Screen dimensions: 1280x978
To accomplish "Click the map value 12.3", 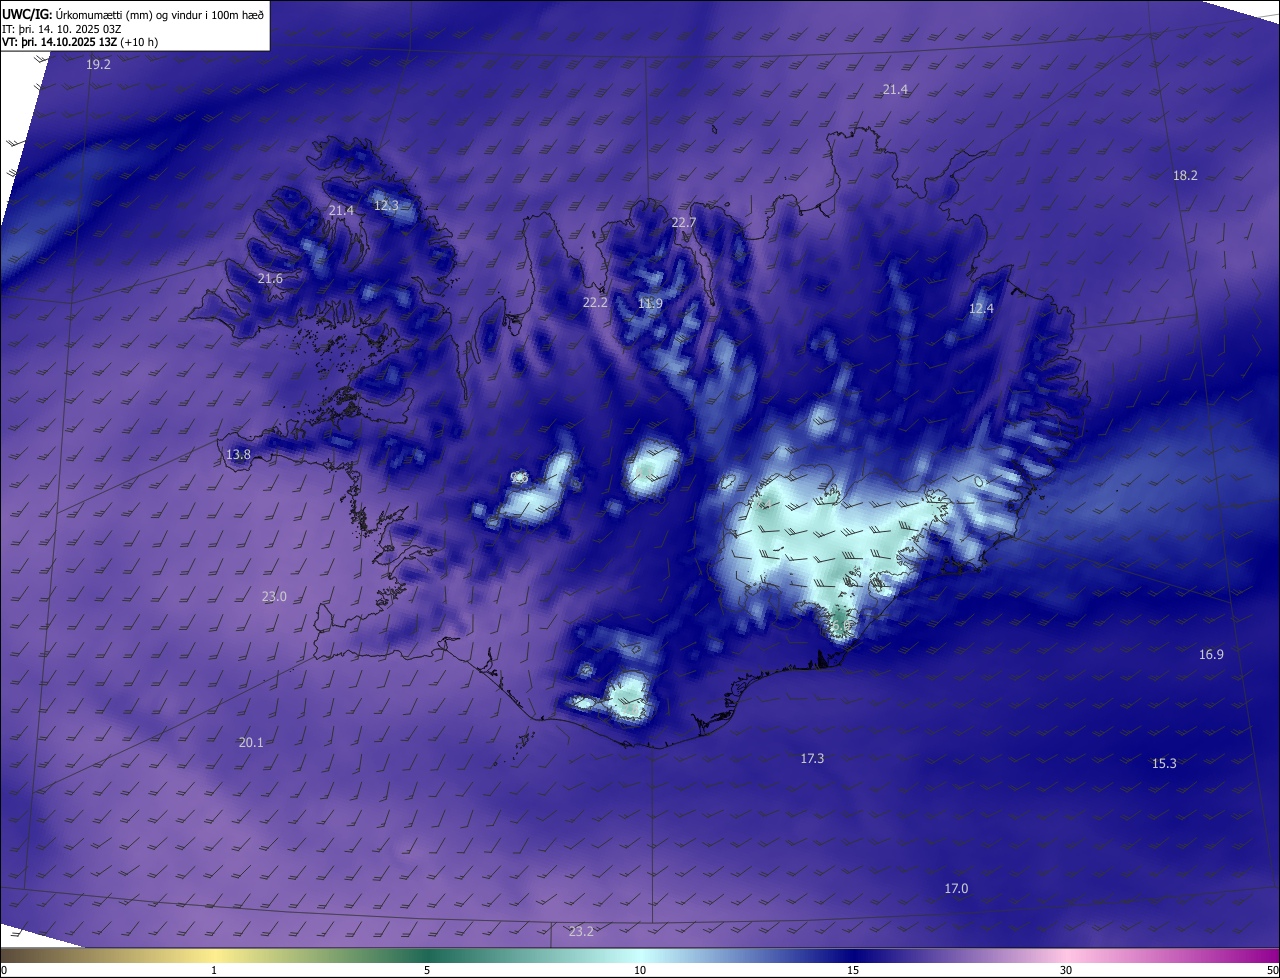I will point(386,206).
